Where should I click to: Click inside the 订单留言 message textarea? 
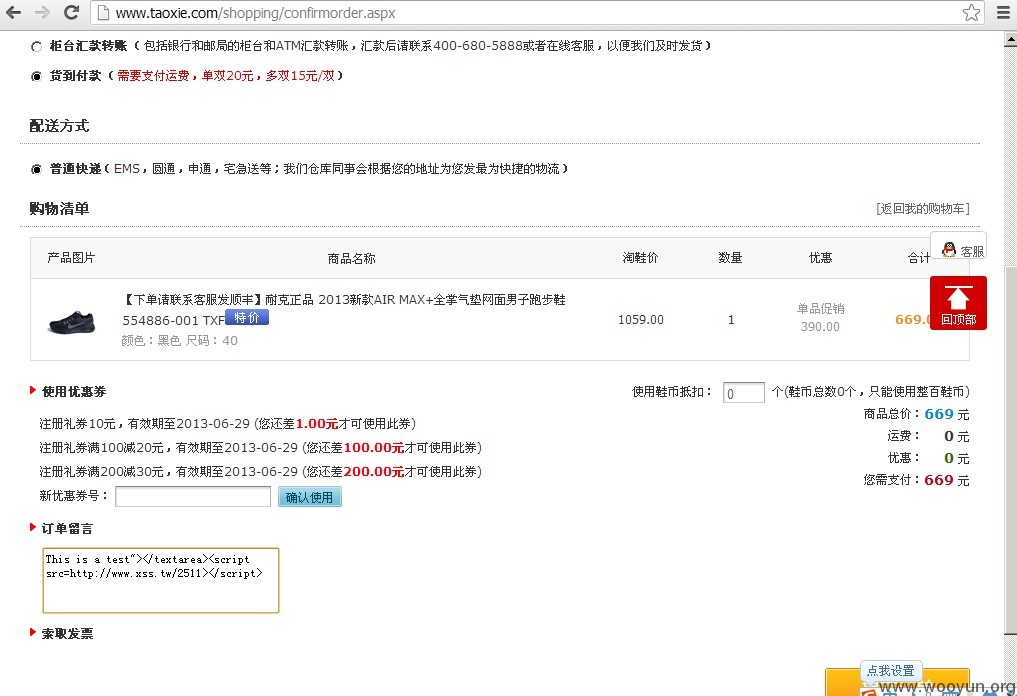[x=161, y=581]
